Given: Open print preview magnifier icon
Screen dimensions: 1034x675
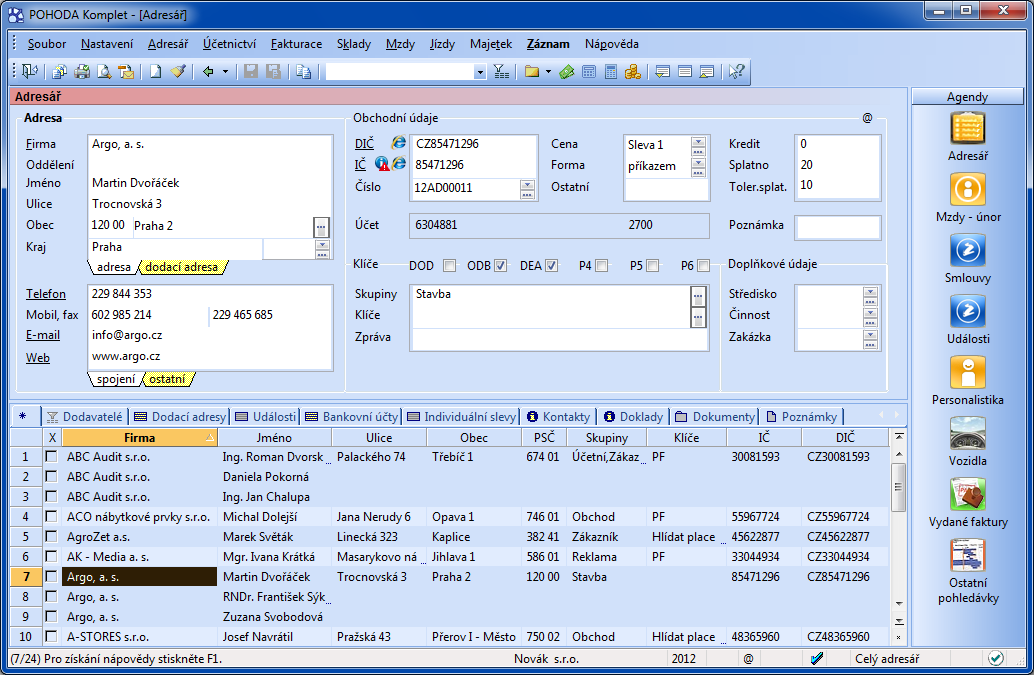Looking at the screenshot, I should [104, 71].
